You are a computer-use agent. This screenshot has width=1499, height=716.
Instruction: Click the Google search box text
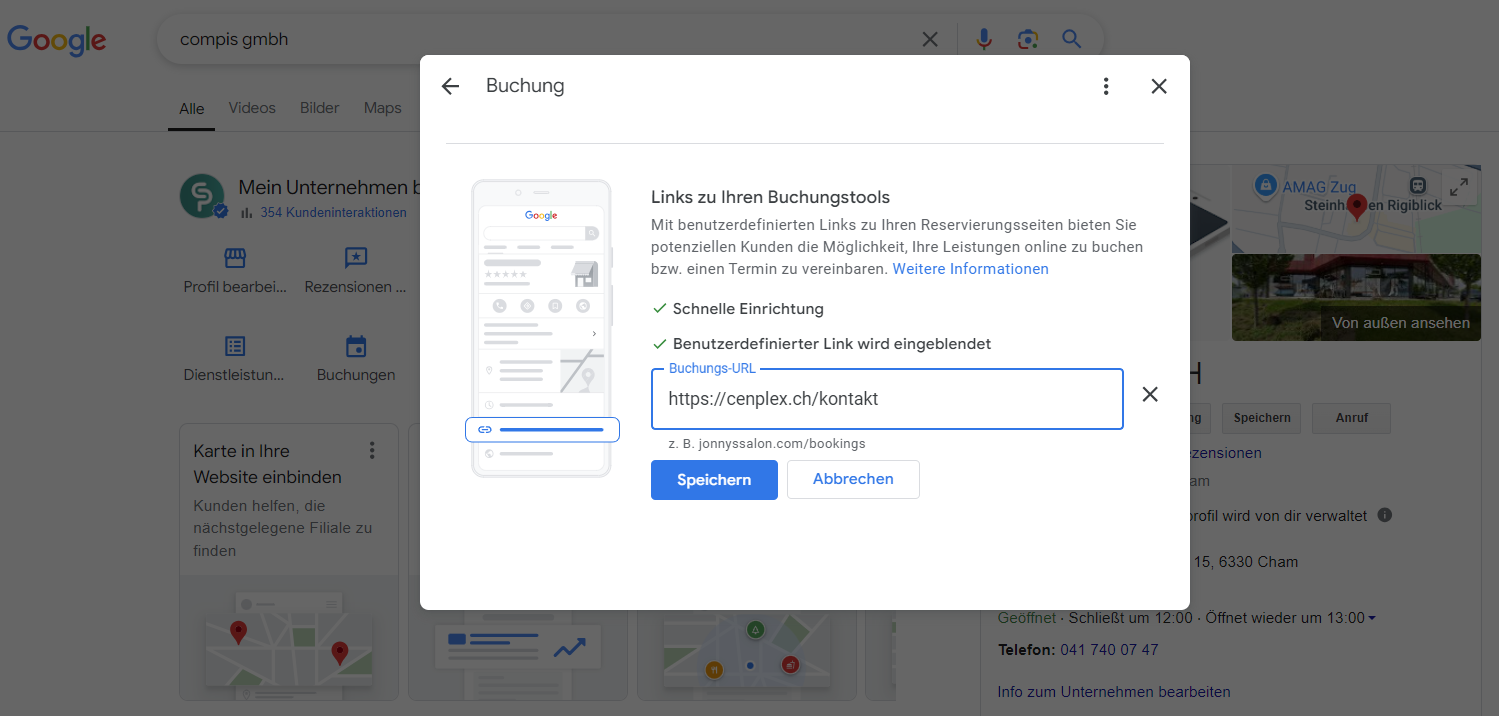click(234, 40)
